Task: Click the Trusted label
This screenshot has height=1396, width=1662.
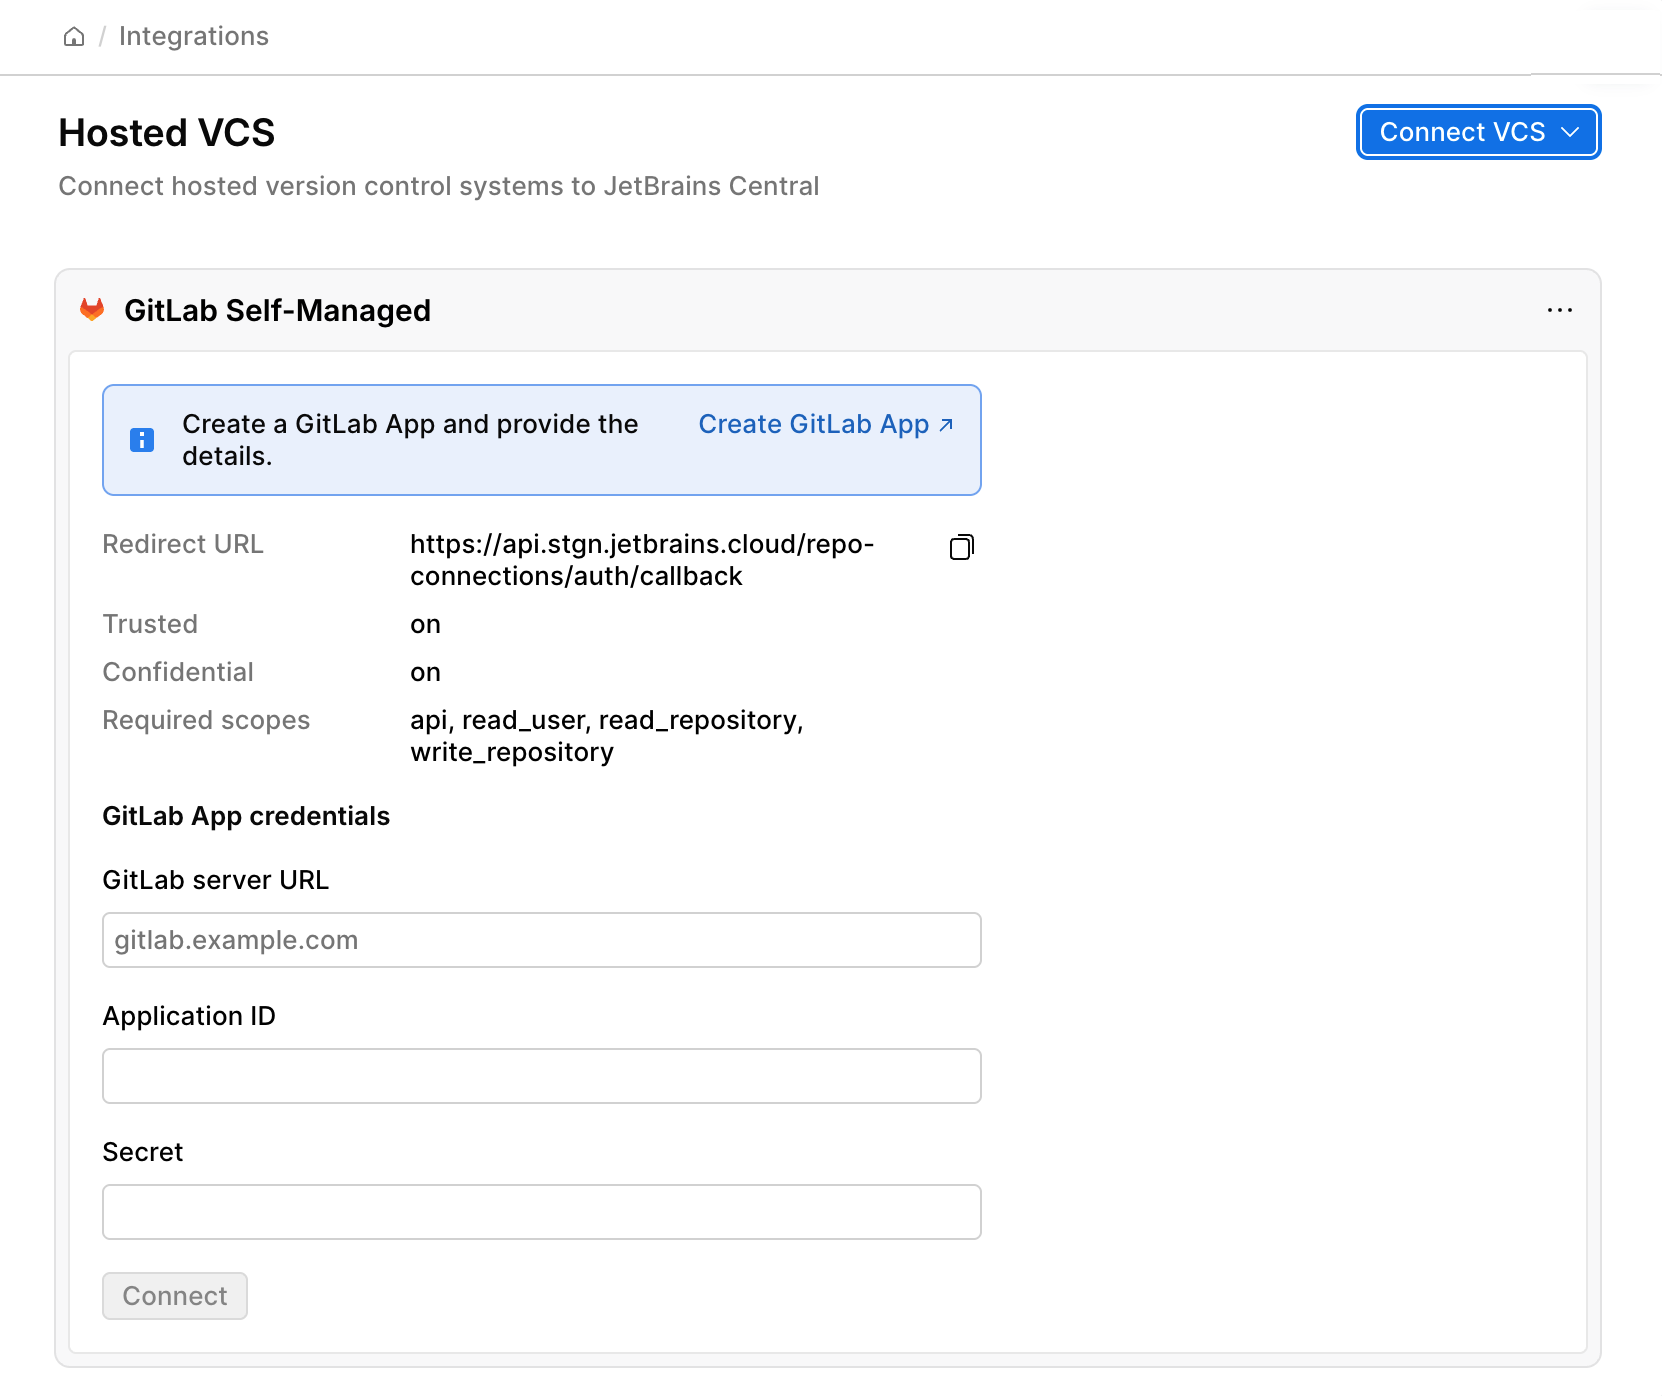Action: click(150, 624)
